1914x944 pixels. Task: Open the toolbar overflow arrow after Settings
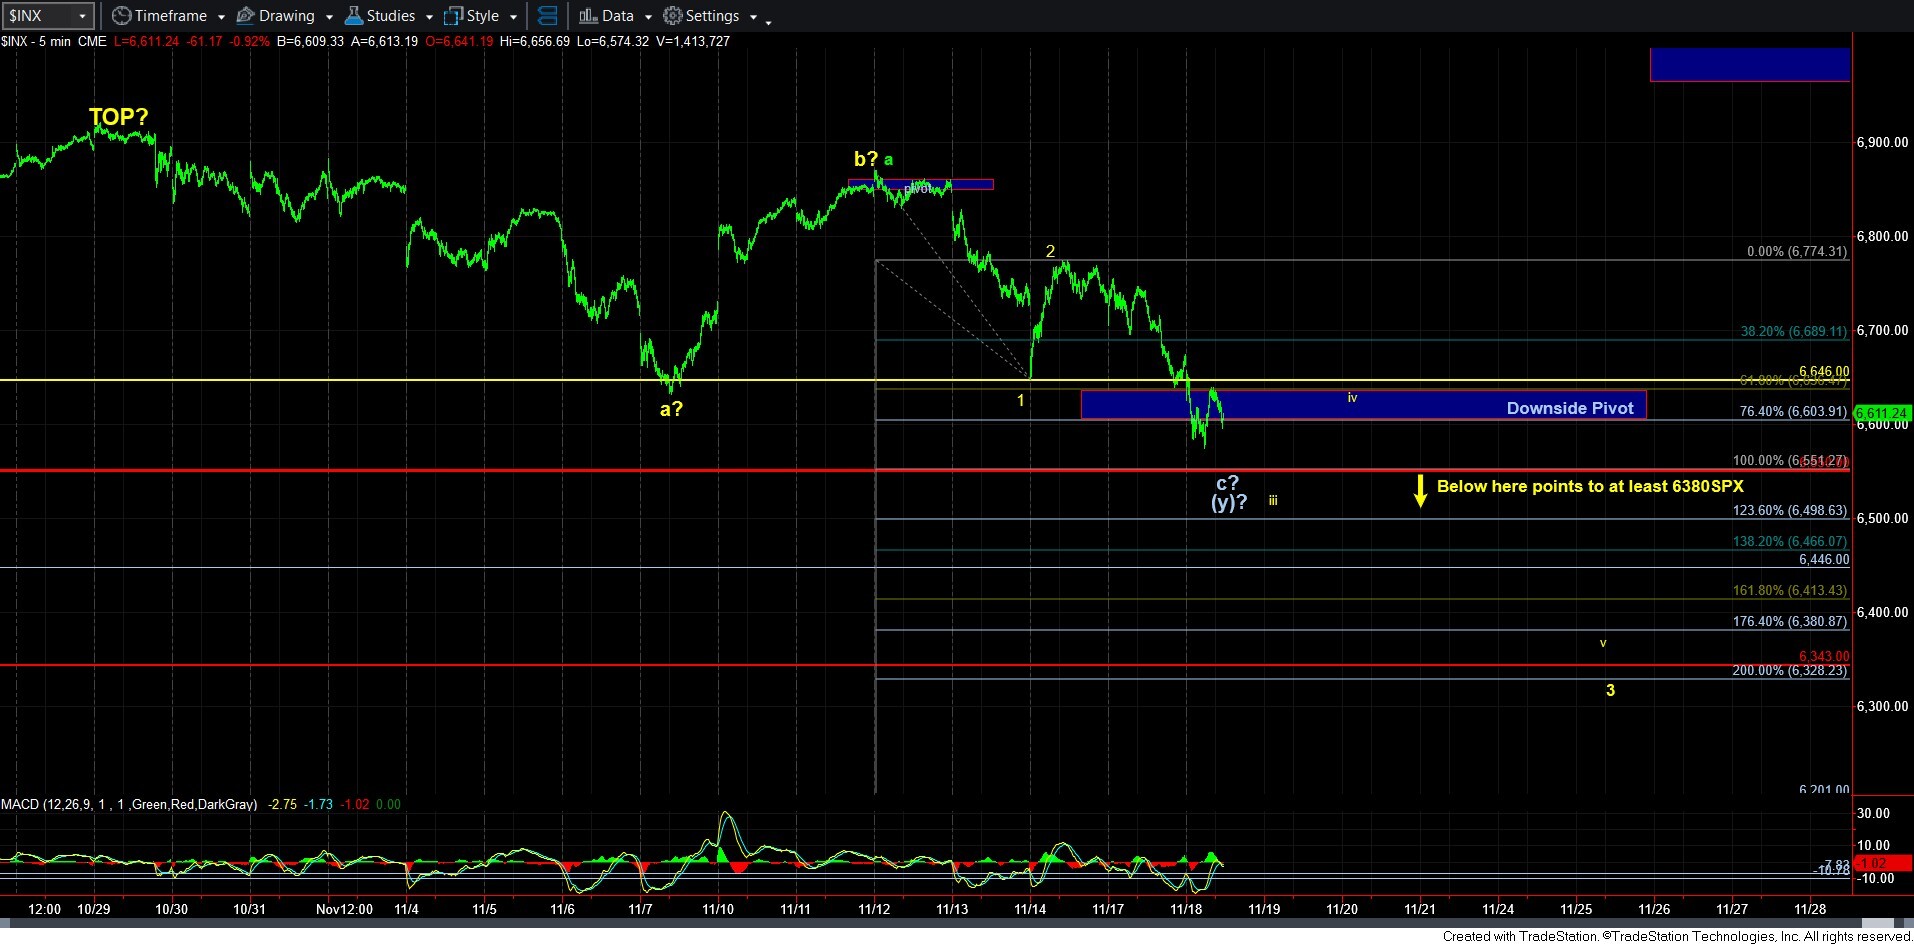point(768,22)
